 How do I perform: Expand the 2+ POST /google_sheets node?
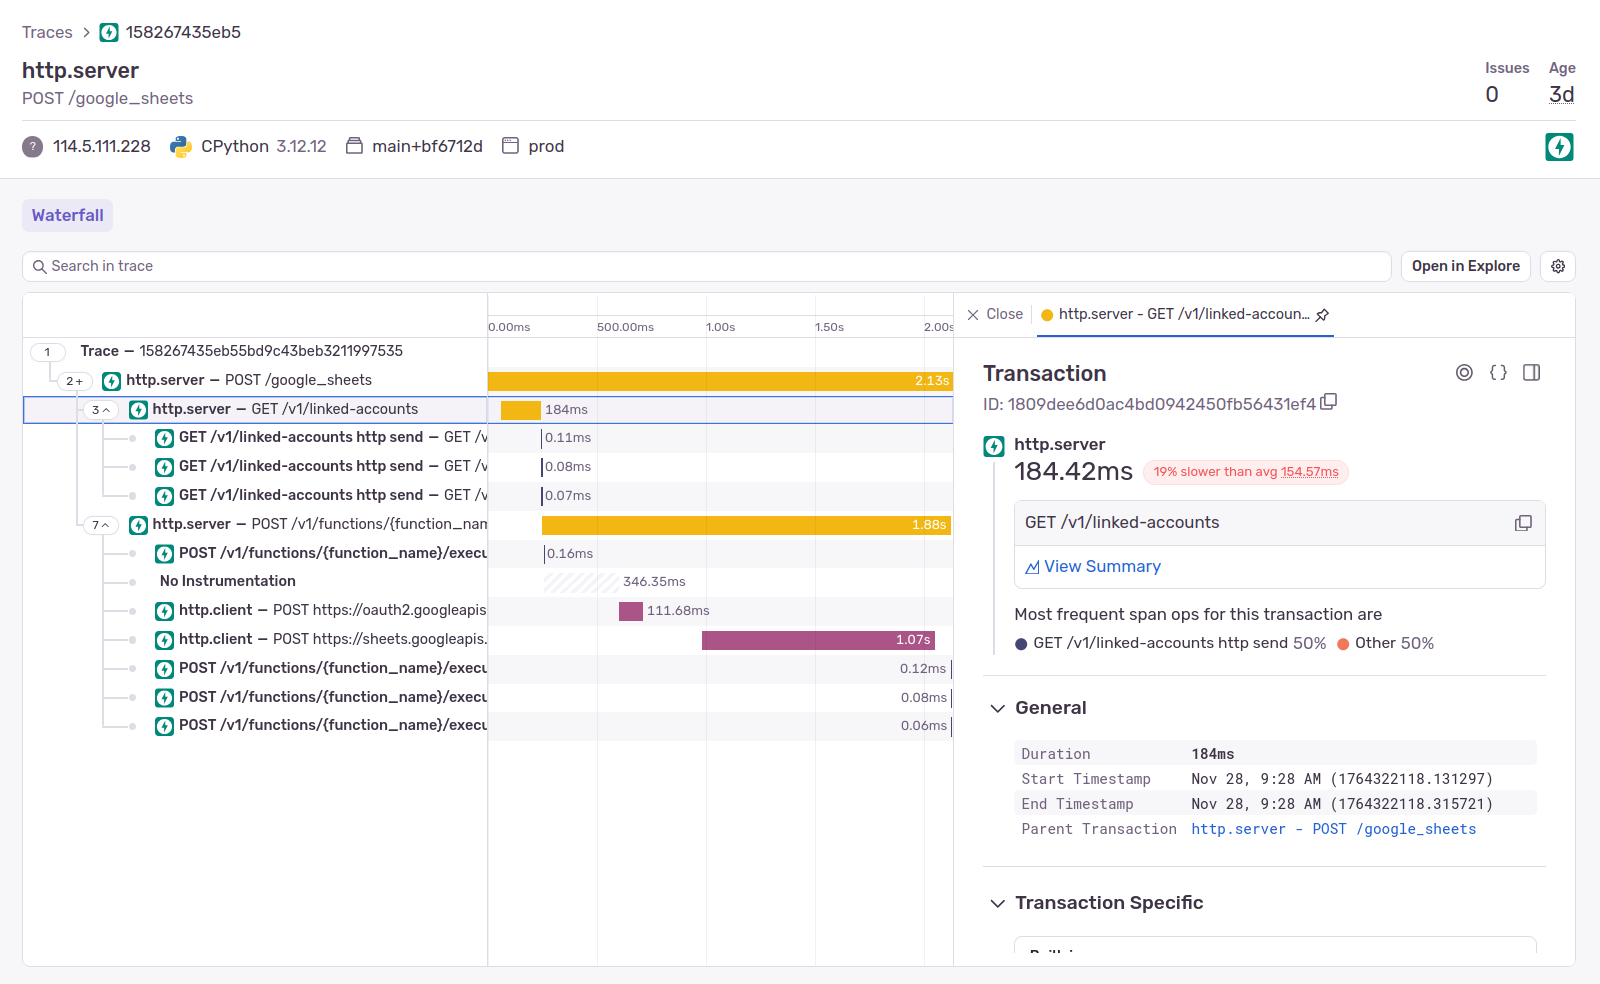[x=75, y=381]
